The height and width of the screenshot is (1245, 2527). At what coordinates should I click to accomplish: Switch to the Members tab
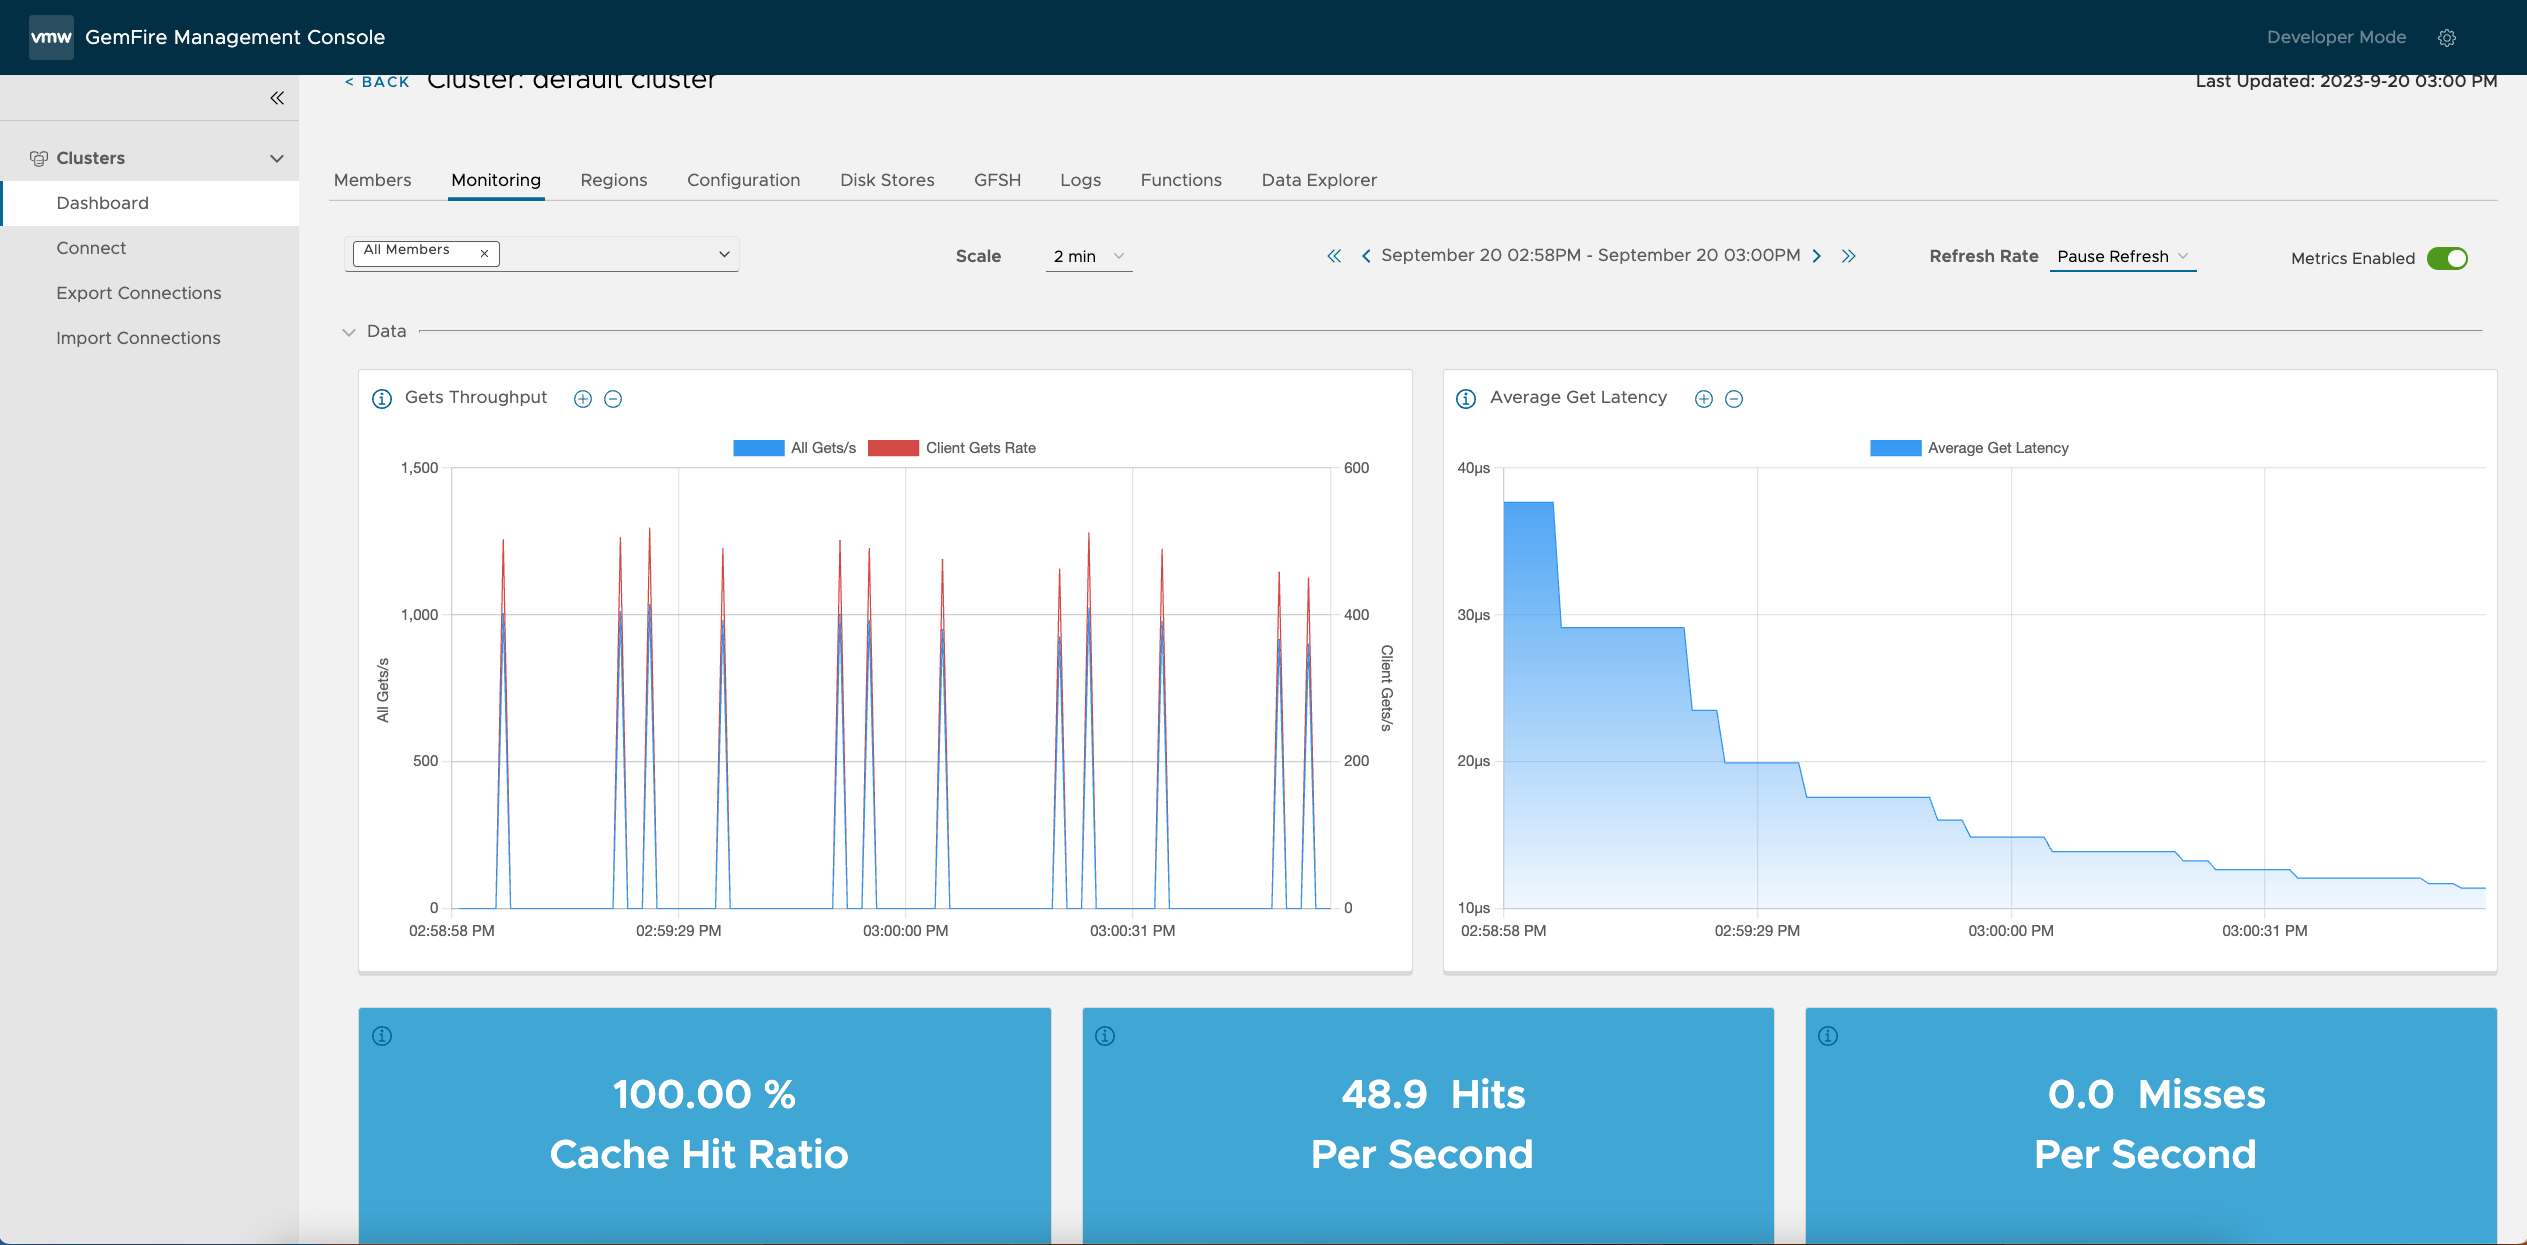372,180
